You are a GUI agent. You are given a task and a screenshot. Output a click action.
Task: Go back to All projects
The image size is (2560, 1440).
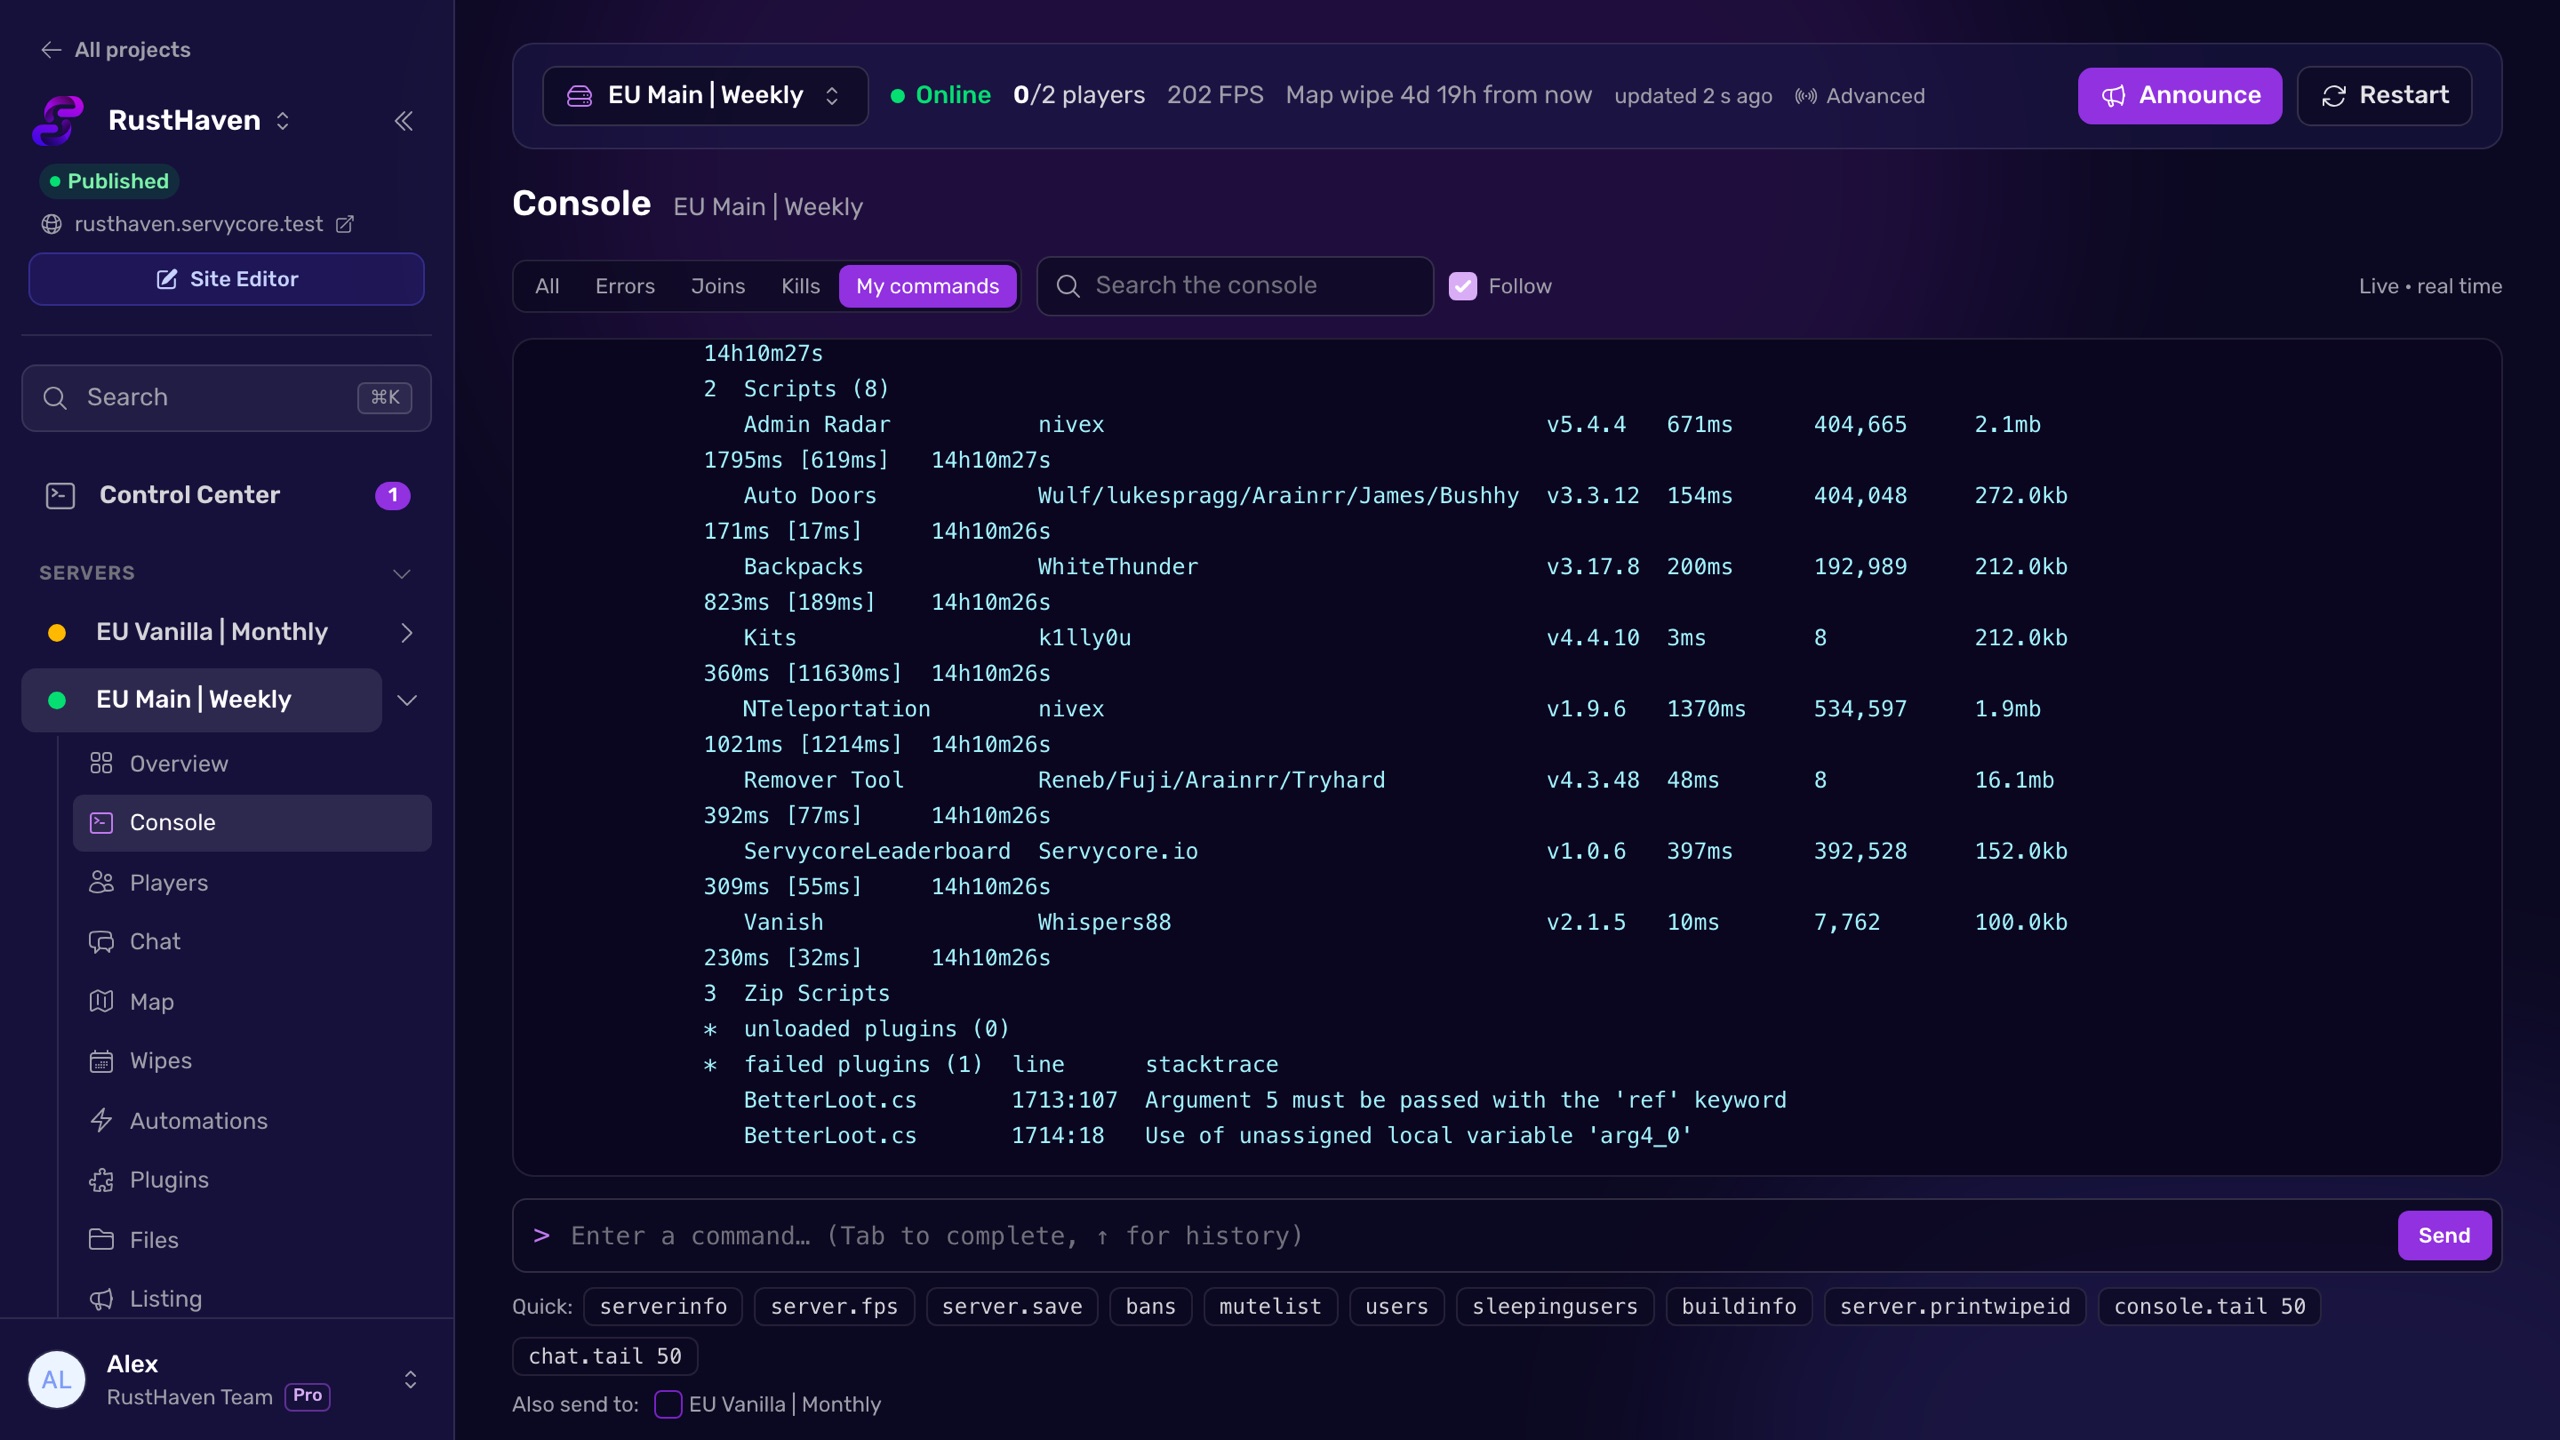(x=116, y=50)
